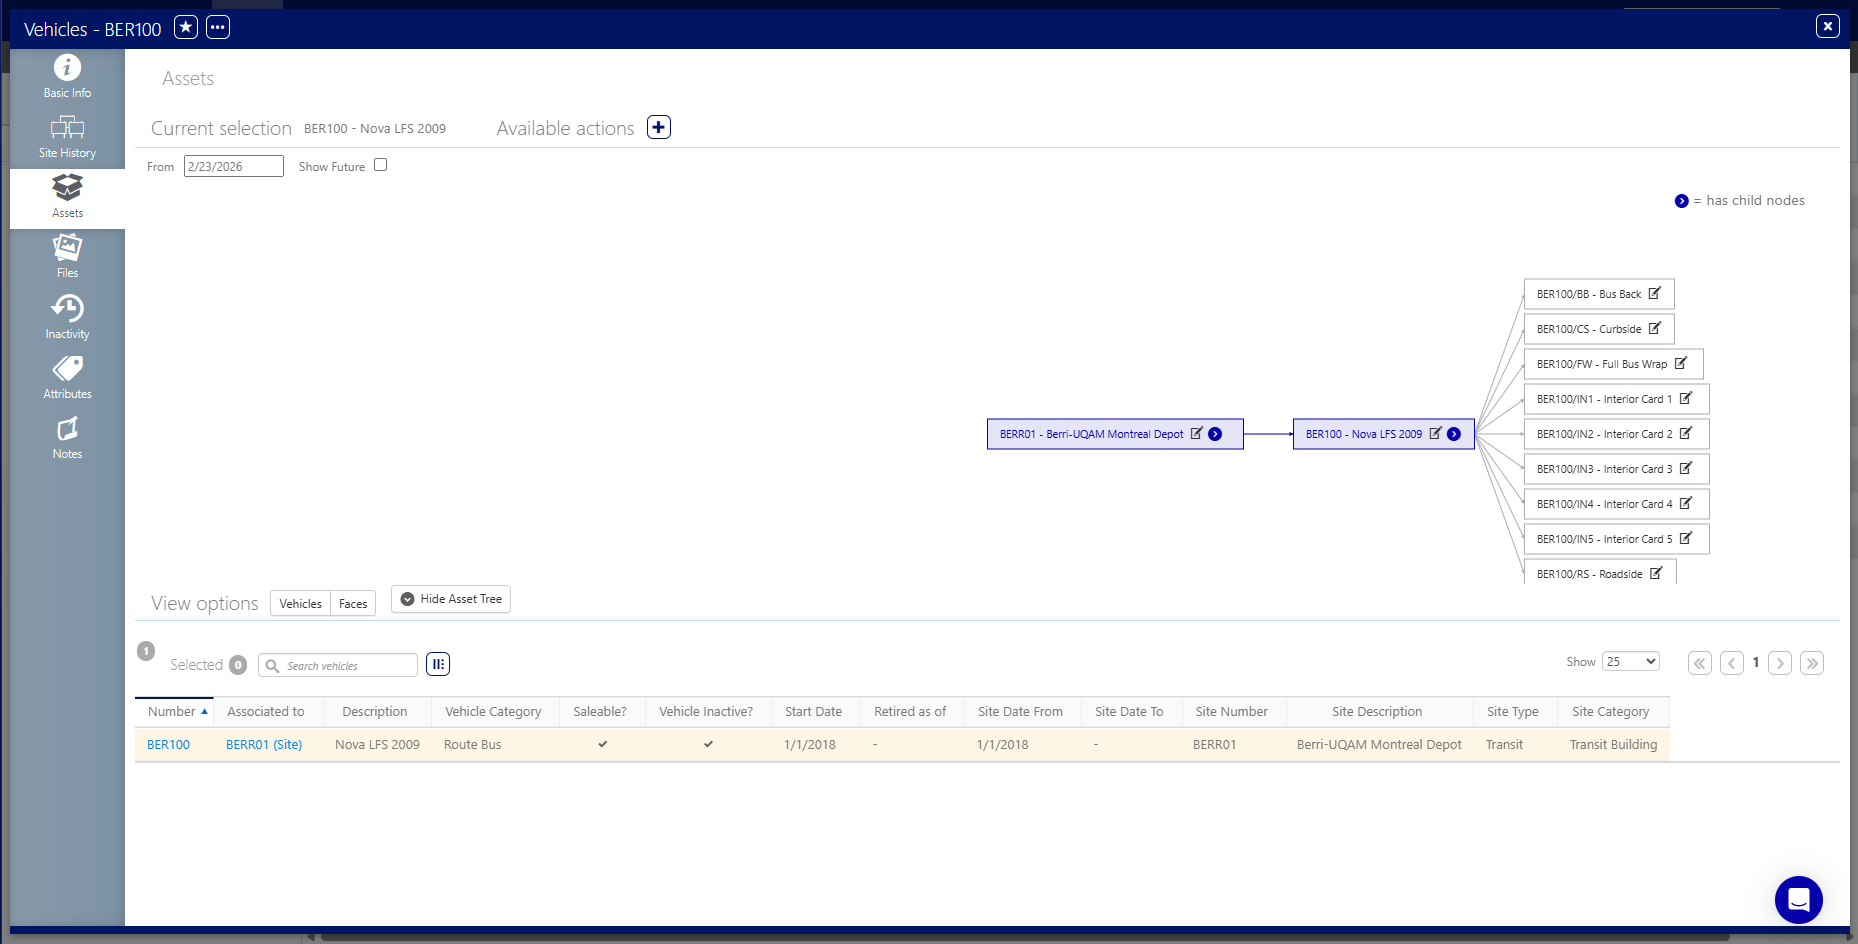
Task: Open the Attributes section
Action: [x=67, y=378]
